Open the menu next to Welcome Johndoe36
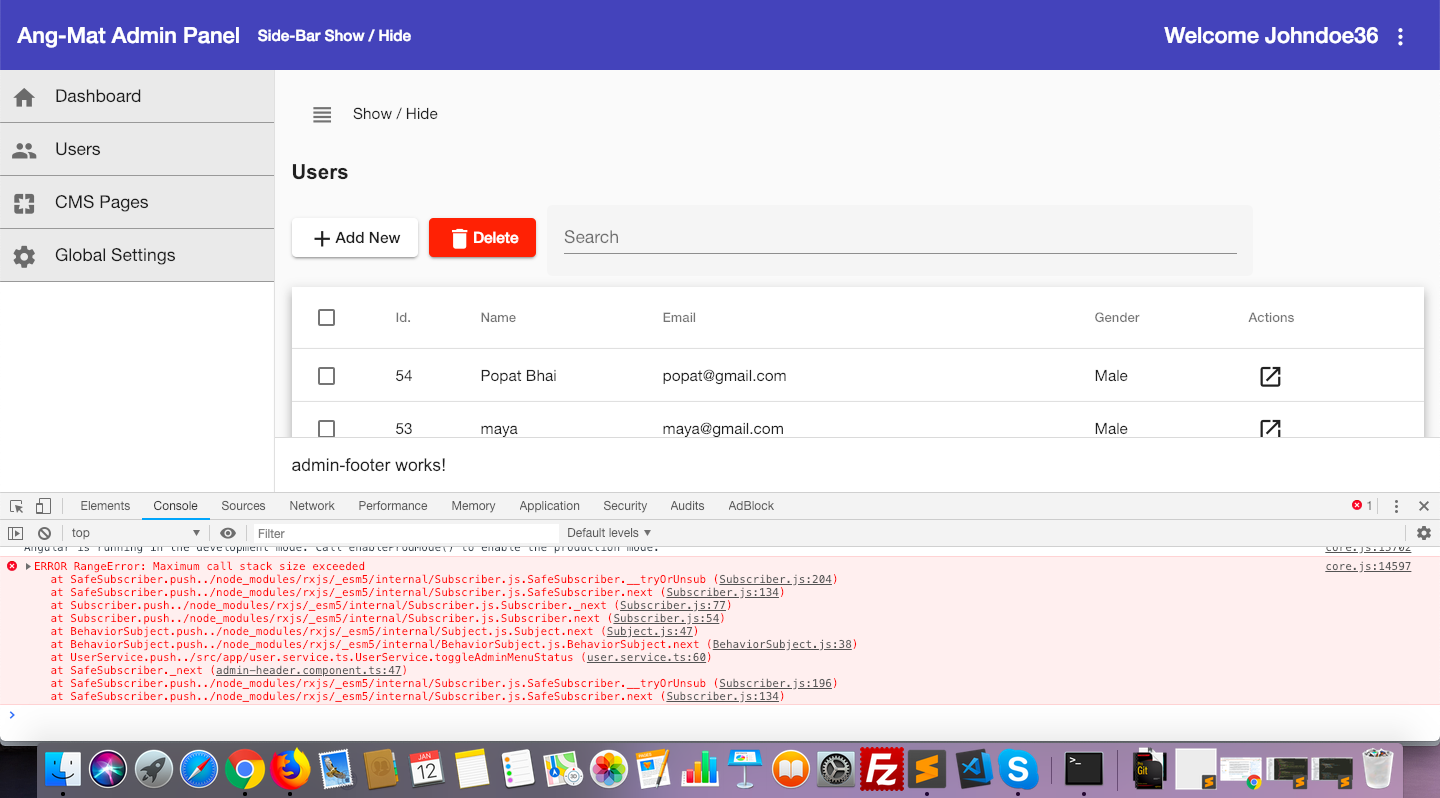This screenshot has width=1440, height=798. [x=1400, y=35]
